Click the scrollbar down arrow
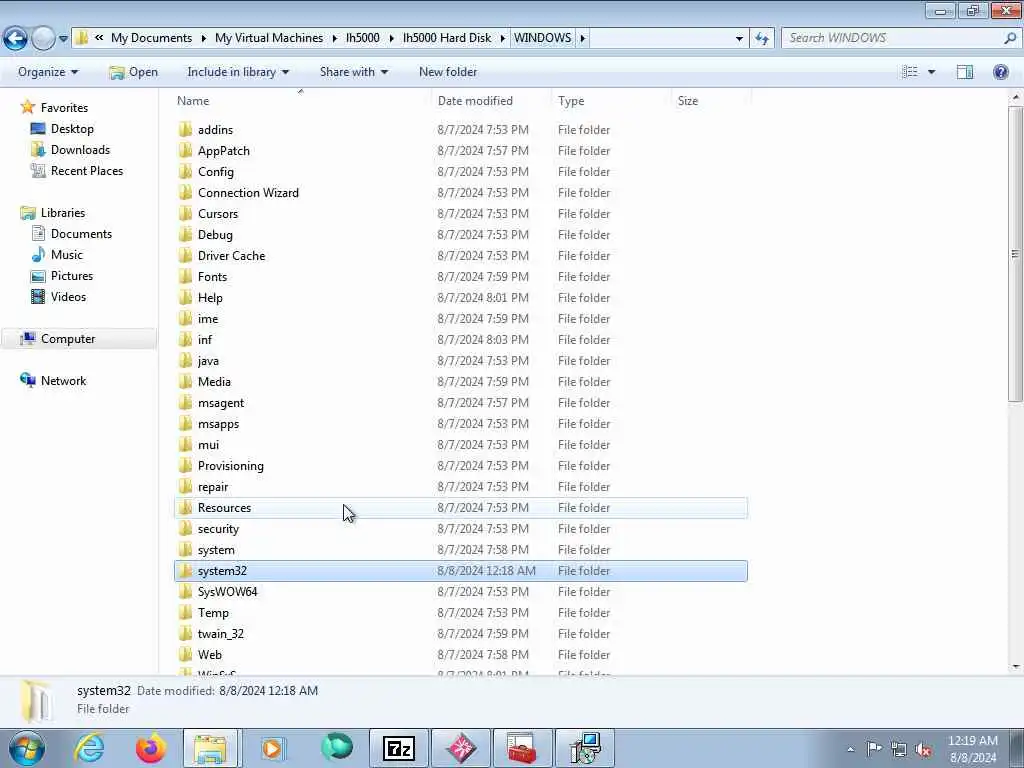1024x768 pixels. (x=1016, y=667)
